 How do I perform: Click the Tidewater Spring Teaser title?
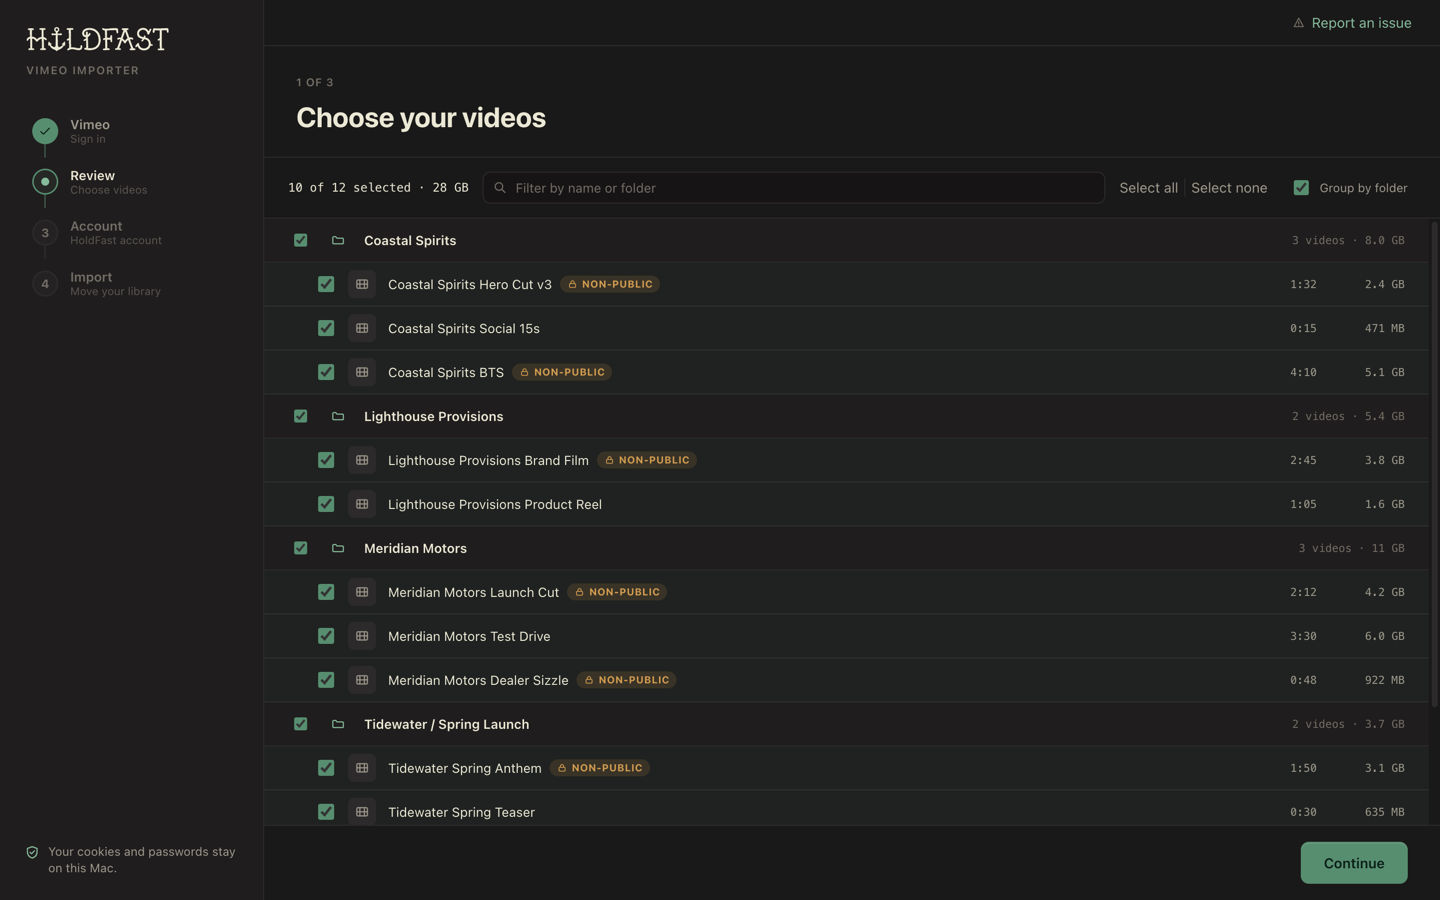461,813
